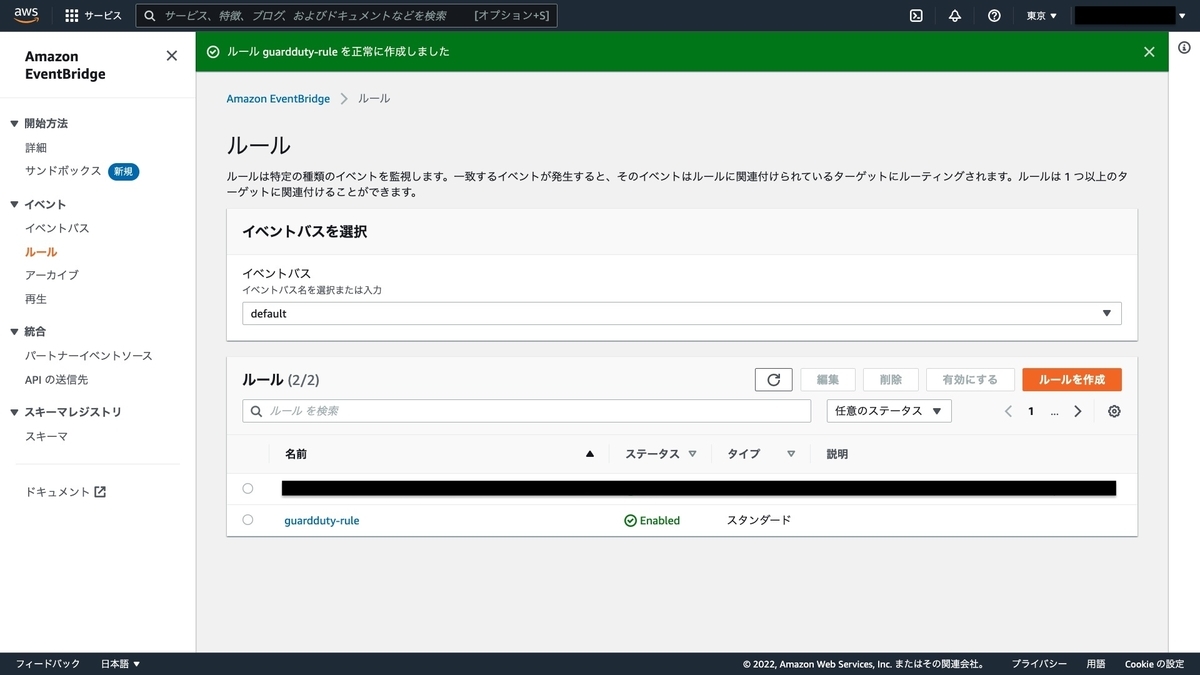Screen dimensions: 1200x675
Task: Go to the AWS console home via the logo
Action: pos(25,15)
